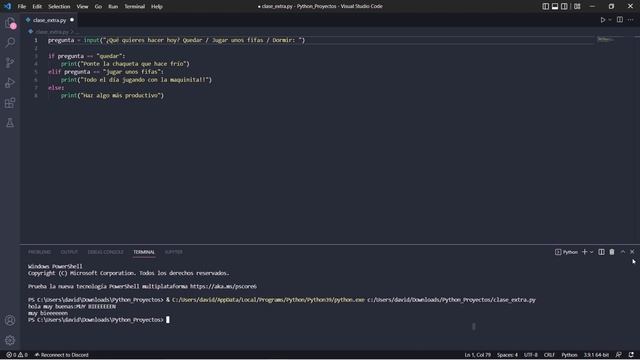The width and height of the screenshot is (640, 360).
Task: Close the bottom panel
Action: click(x=632, y=252)
